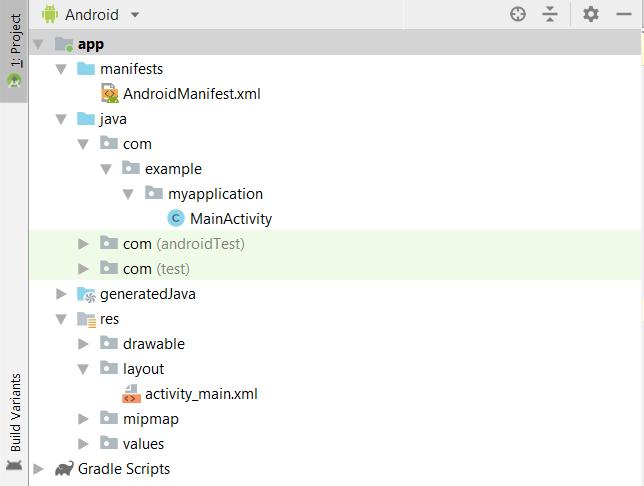Click the mipmap folder icon

109,418
